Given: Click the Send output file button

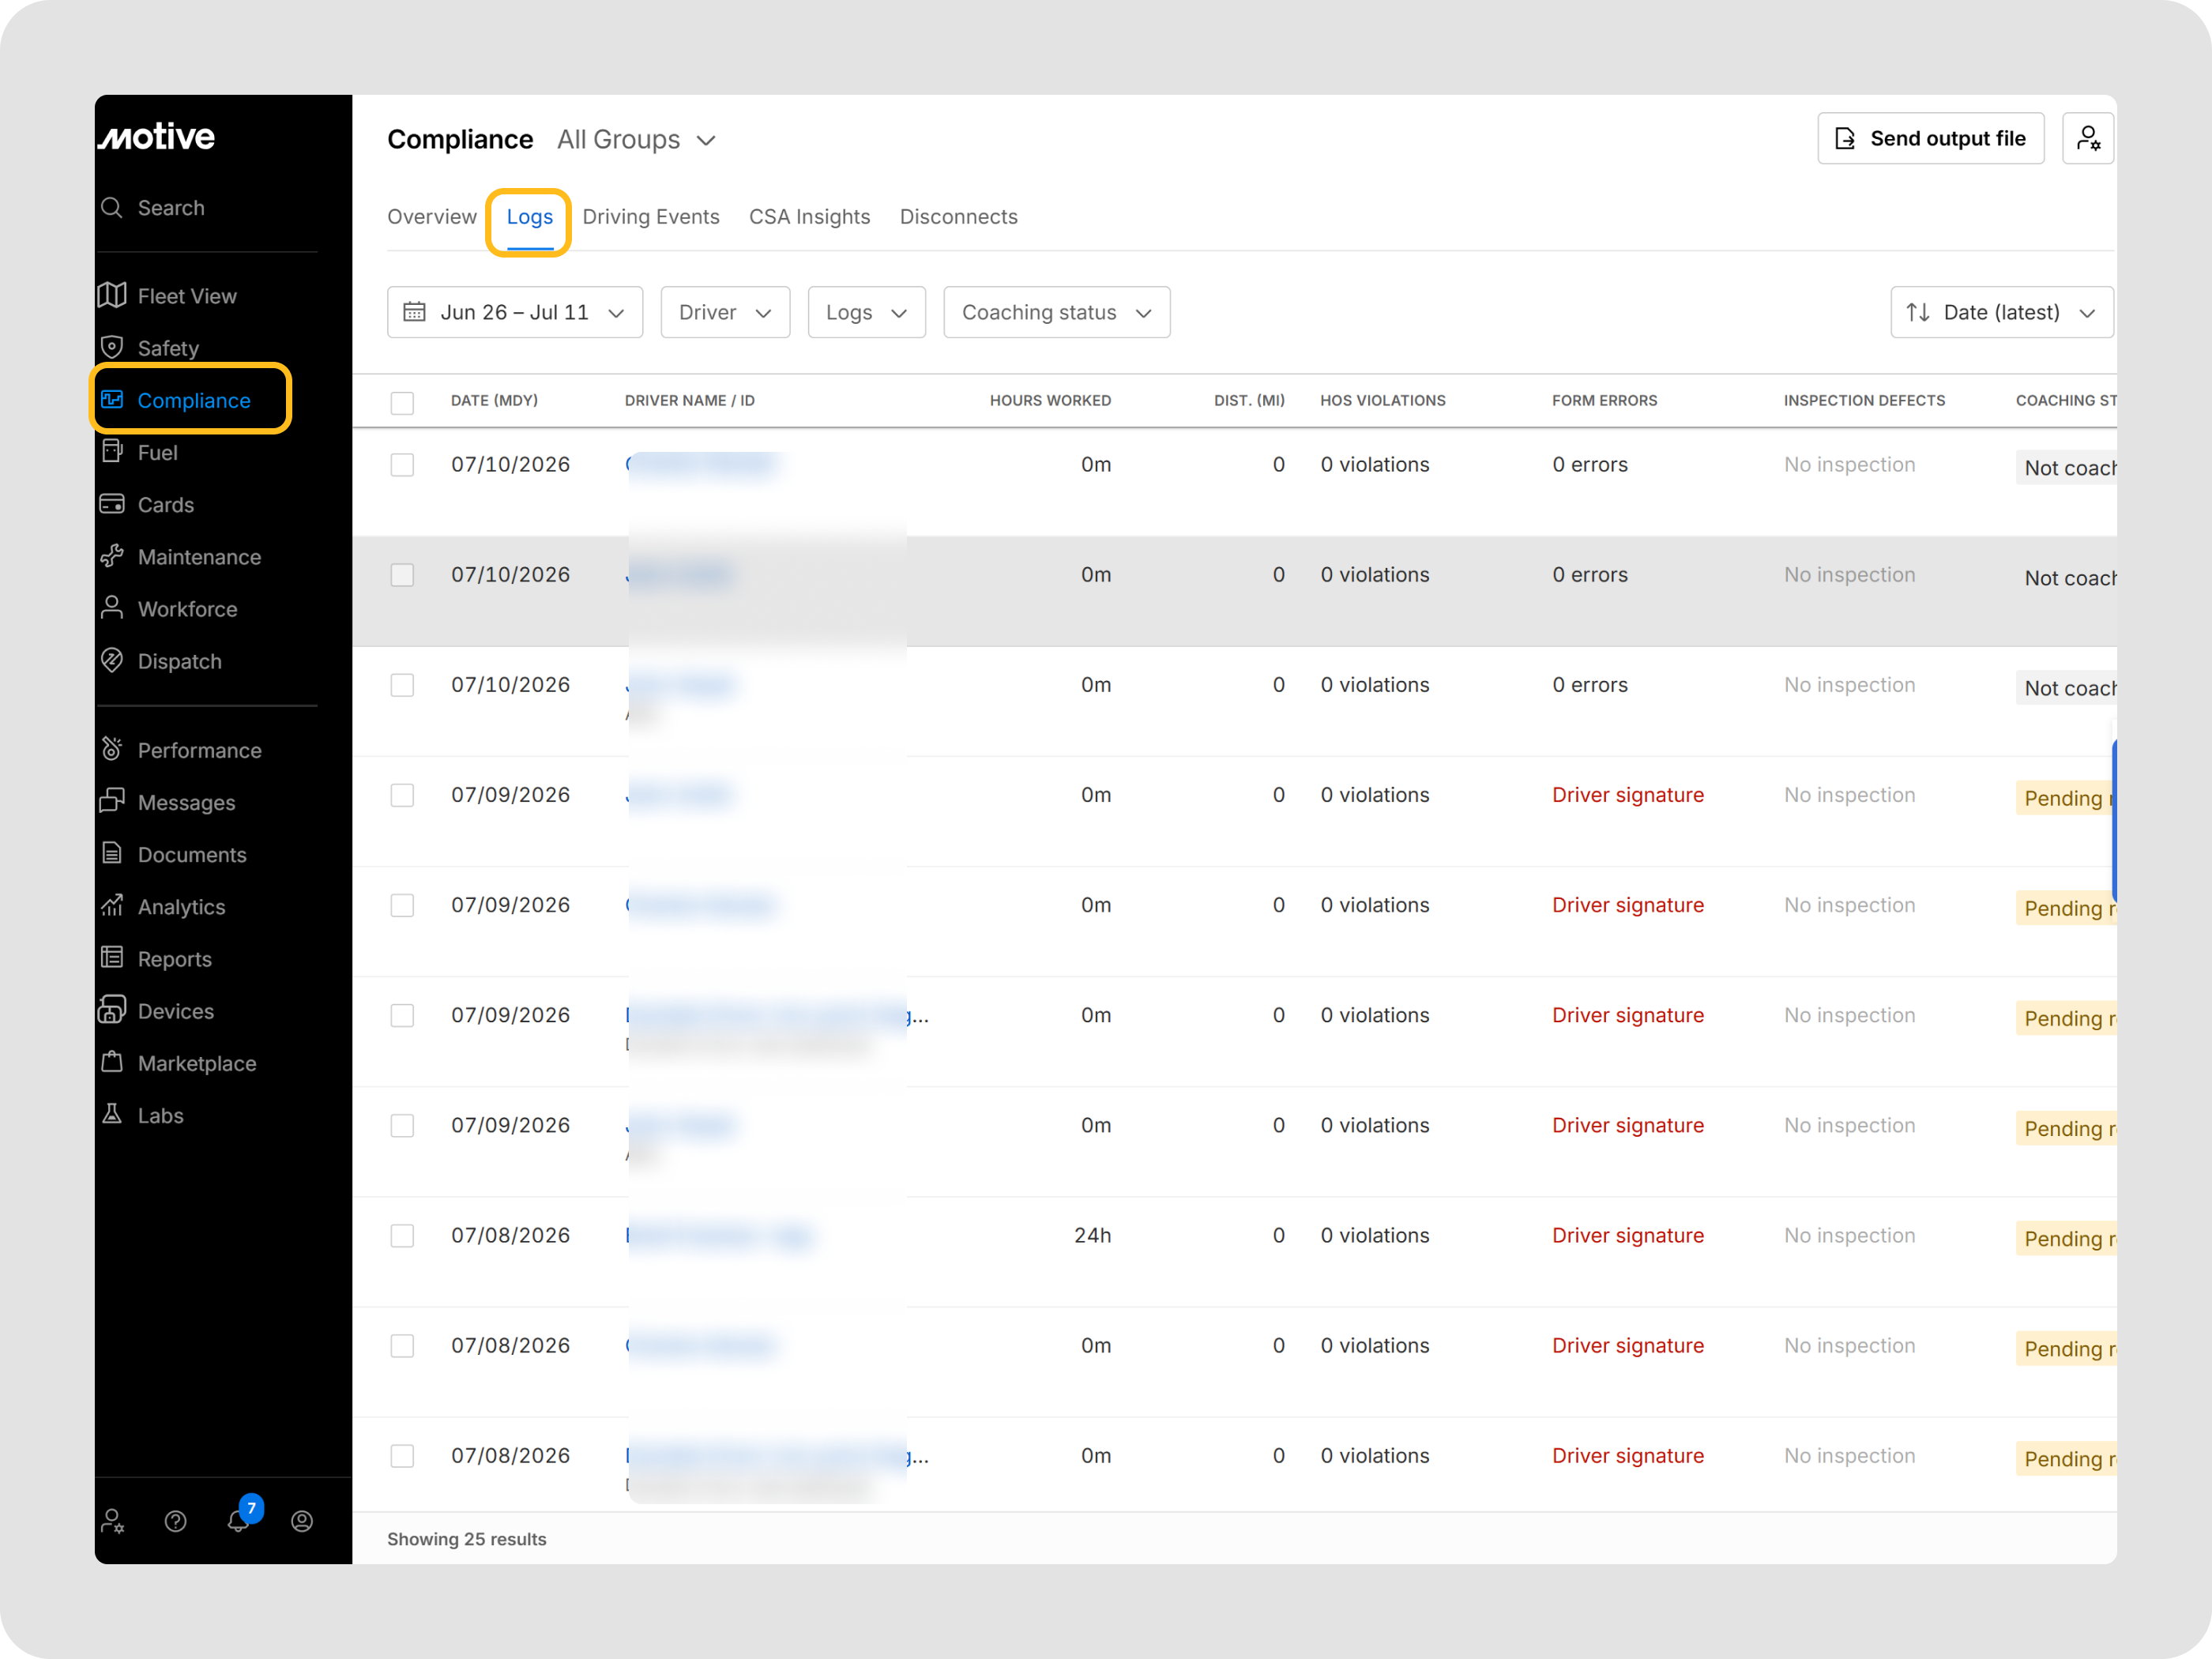Looking at the screenshot, I should pyautogui.click(x=1930, y=138).
